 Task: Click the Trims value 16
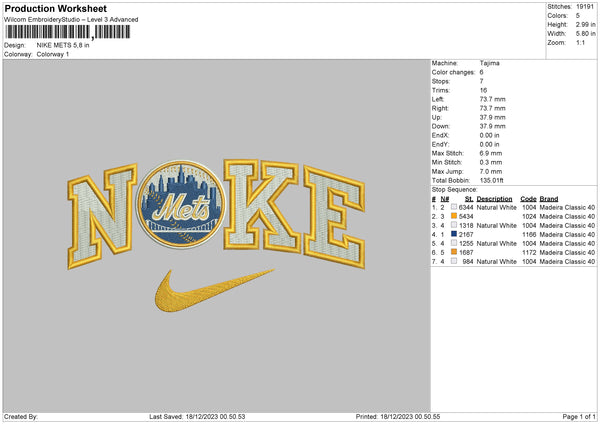[483, 90]
